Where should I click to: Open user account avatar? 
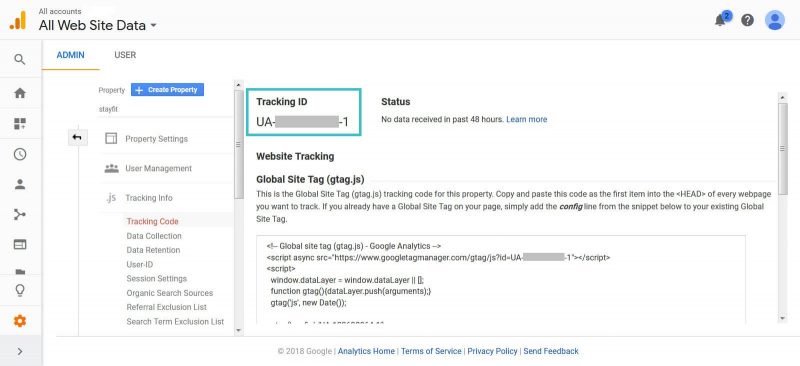774,20
